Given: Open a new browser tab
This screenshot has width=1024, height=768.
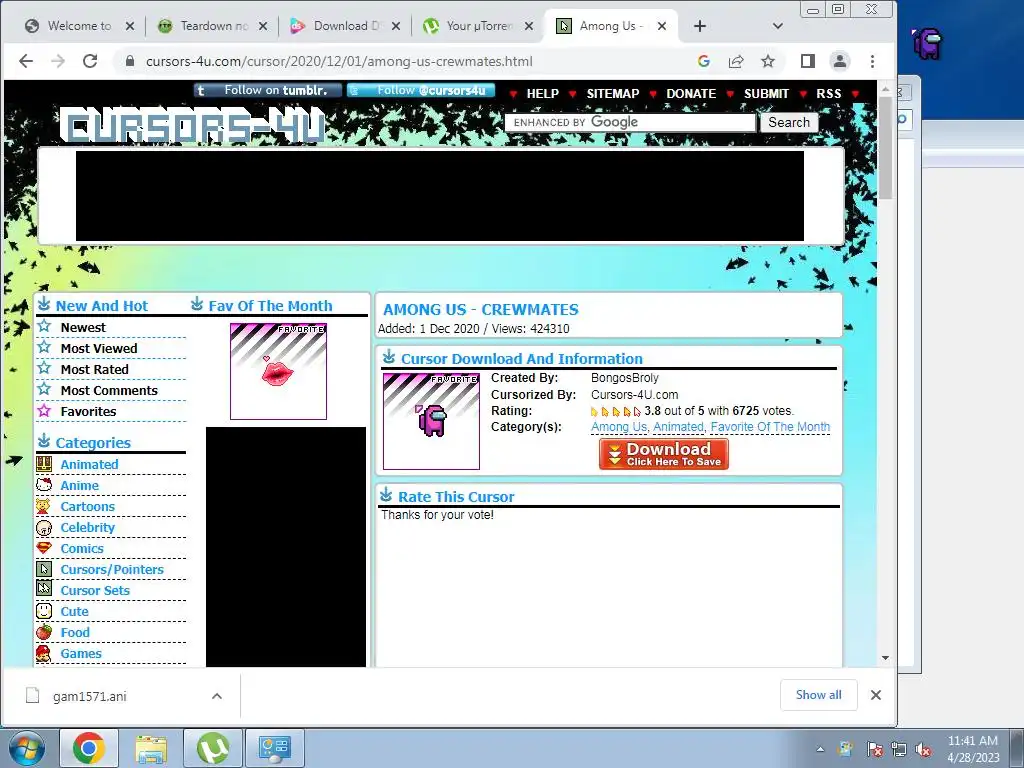Looking at the screenshot, I should tap(700, 26).
